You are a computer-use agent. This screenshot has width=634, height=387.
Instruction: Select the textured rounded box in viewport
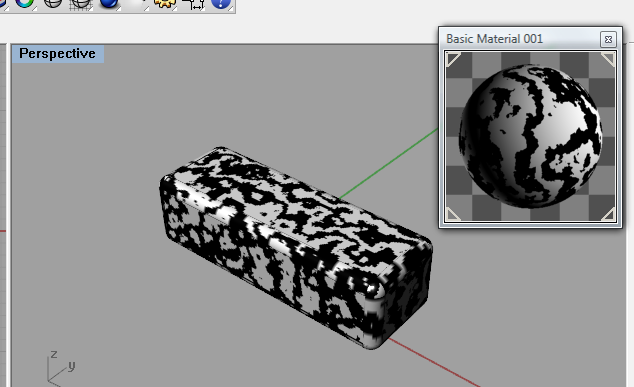[295, 247]
